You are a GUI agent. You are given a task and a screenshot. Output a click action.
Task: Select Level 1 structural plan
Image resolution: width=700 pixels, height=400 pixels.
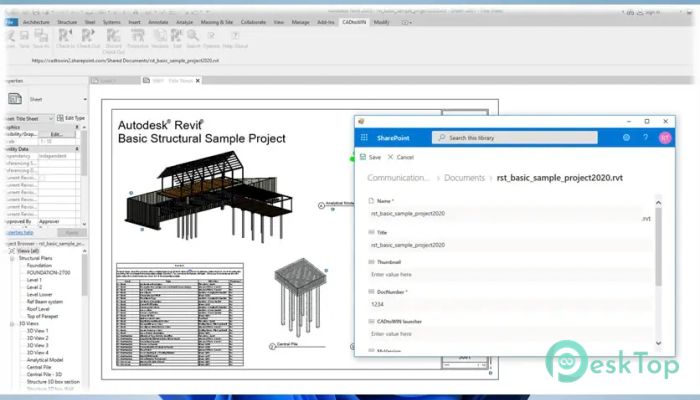[x=34, y=280]
